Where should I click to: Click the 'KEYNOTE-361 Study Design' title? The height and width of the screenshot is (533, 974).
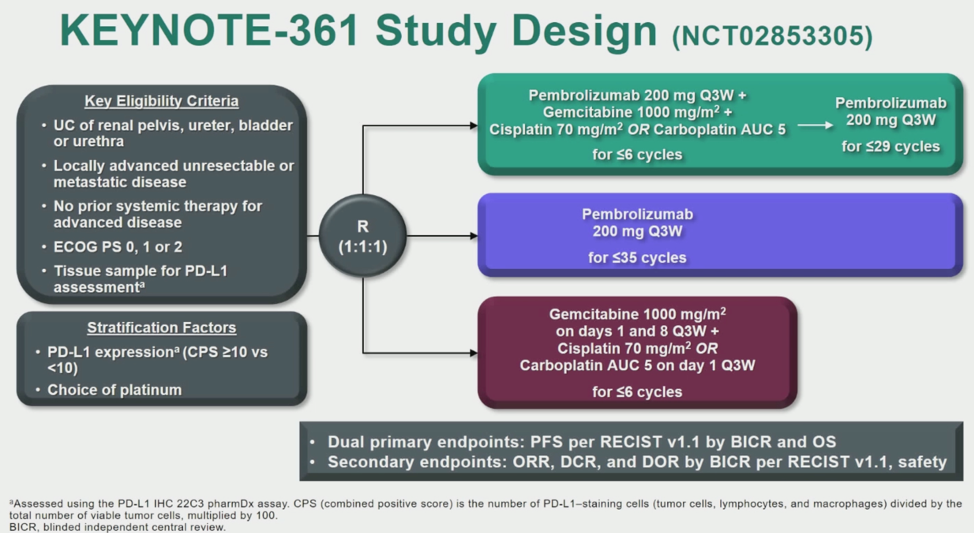pos(358,31)
